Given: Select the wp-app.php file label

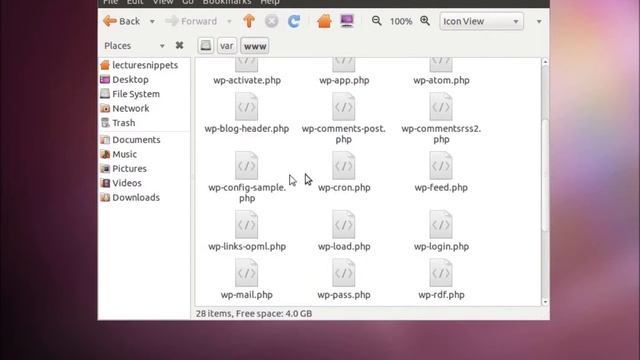Looking at the screenshot, I should coord(344,80).
